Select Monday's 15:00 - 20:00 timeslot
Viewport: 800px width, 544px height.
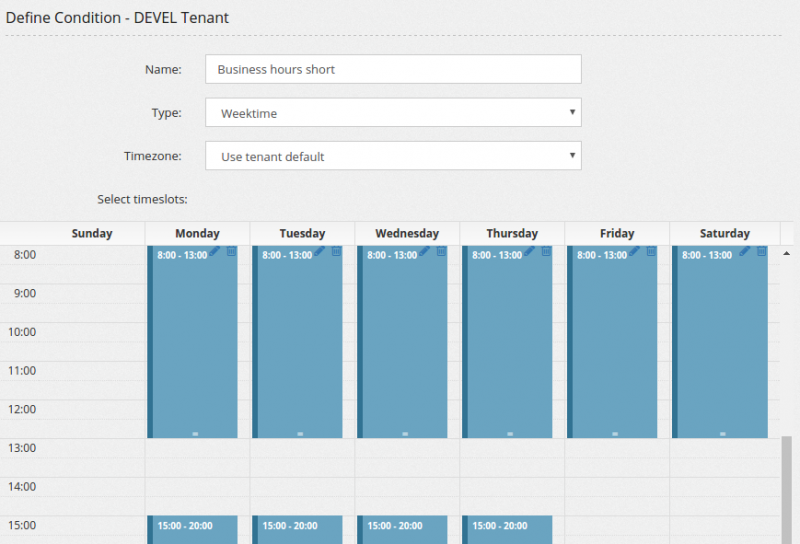[195, 530]
